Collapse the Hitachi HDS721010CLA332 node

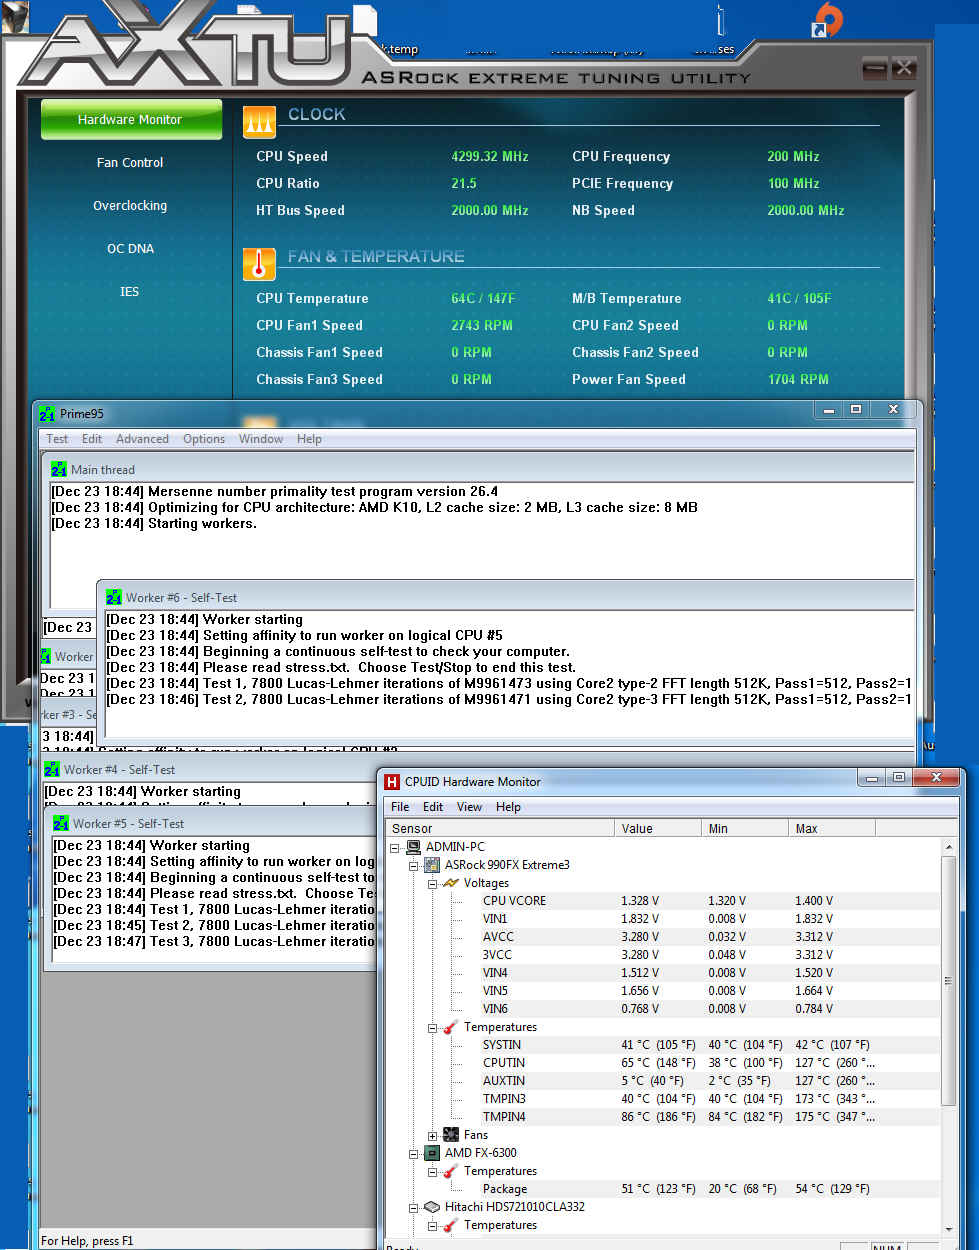[414, 1207]
